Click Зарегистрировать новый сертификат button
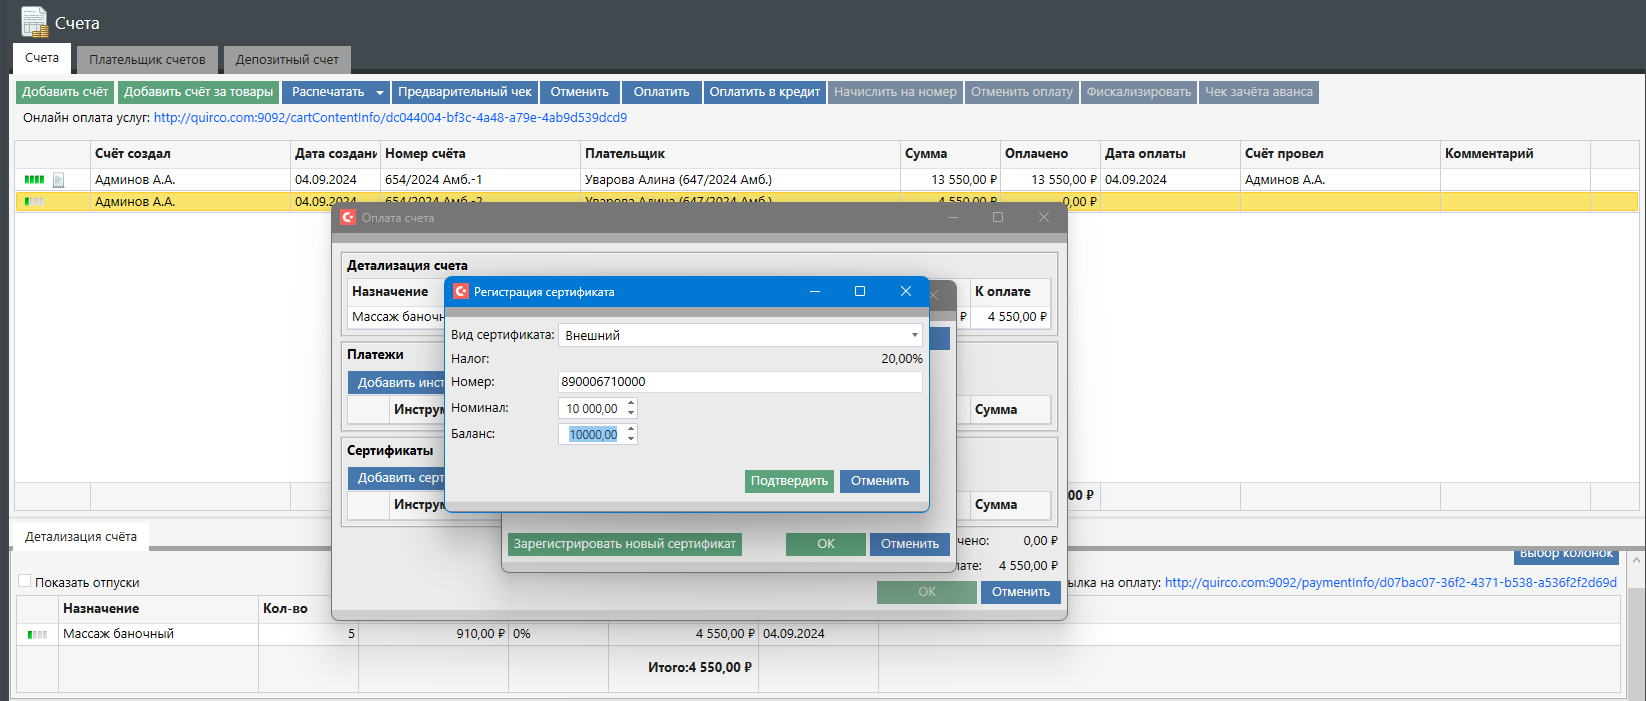 (x=625, y=544)
